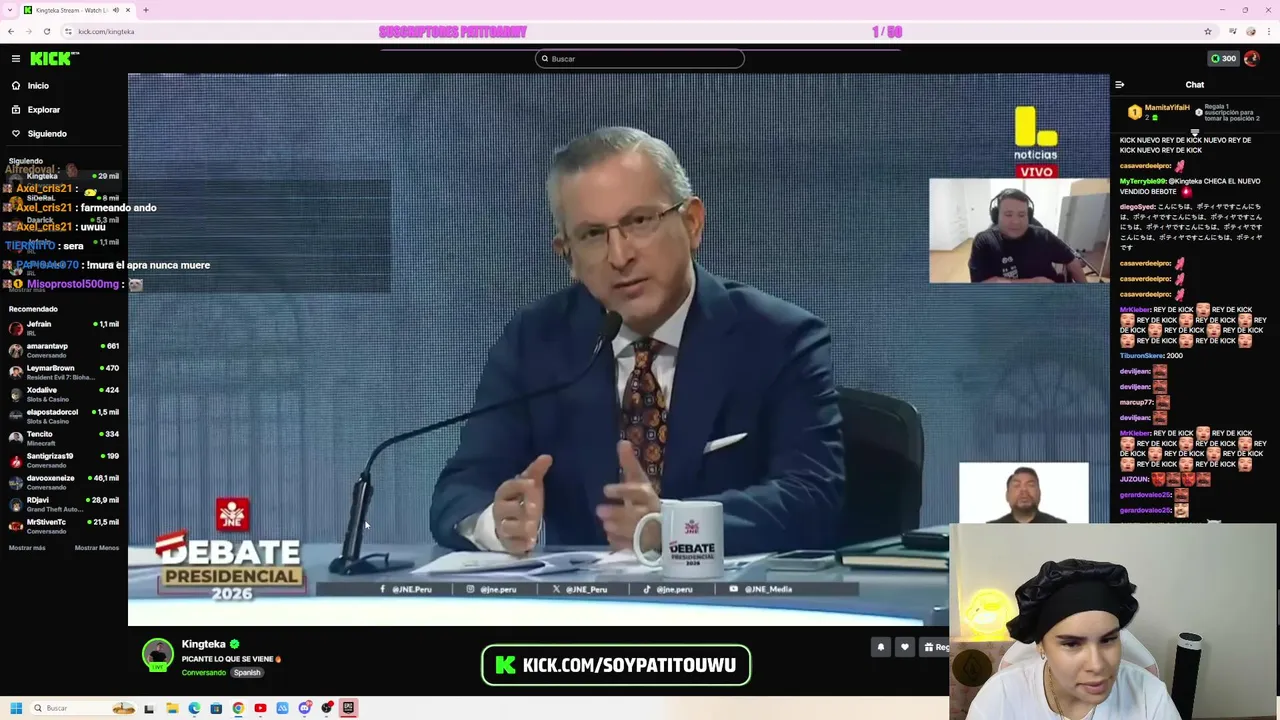Viewport: 1280px width, 720px height.
Task: Click the Kingteka channel name
Action: click(204, 645)
